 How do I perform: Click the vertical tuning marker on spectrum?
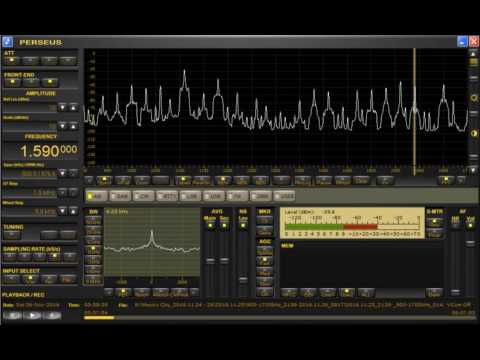coord(415,112)
